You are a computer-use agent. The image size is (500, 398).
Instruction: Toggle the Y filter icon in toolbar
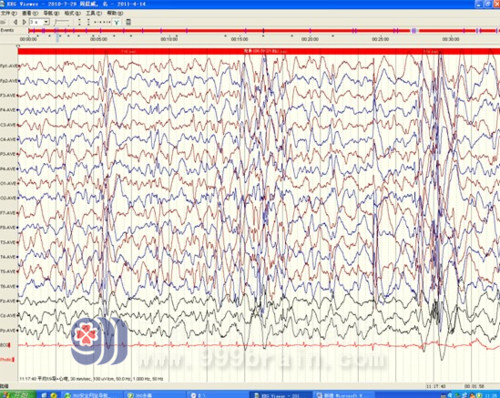pos(116,22)
